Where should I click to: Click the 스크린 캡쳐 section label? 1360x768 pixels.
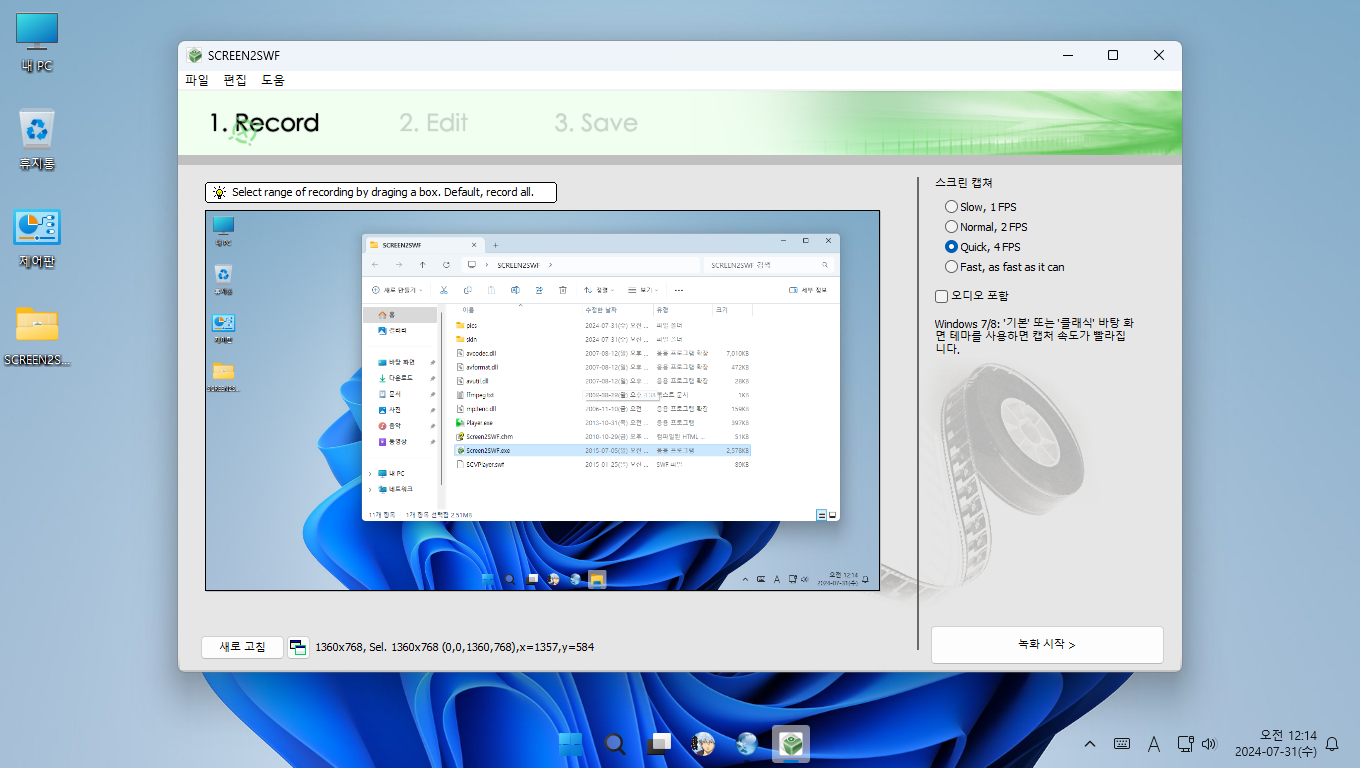[963, 183]
